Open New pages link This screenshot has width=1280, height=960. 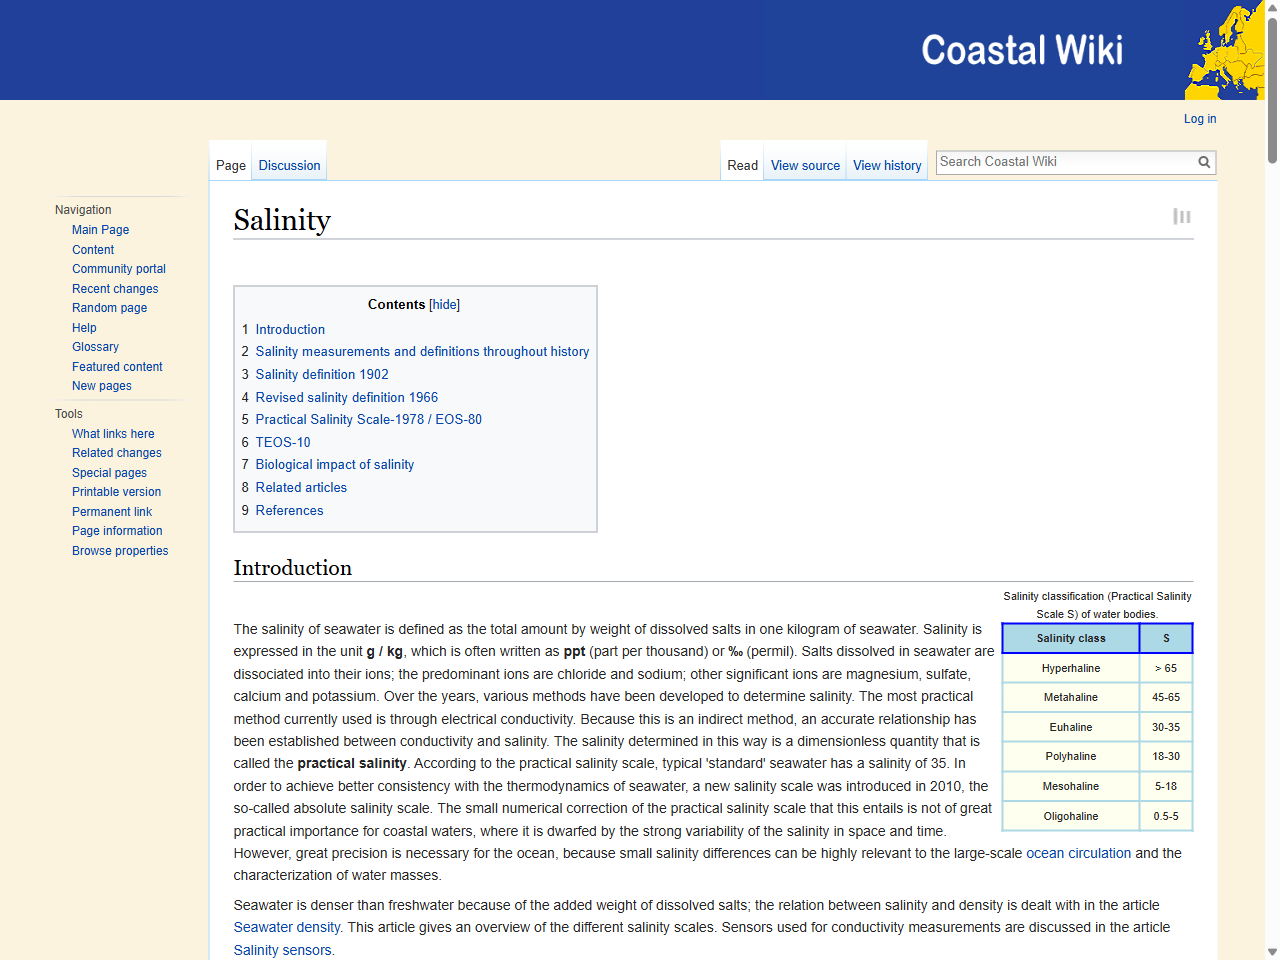point(102,386)
